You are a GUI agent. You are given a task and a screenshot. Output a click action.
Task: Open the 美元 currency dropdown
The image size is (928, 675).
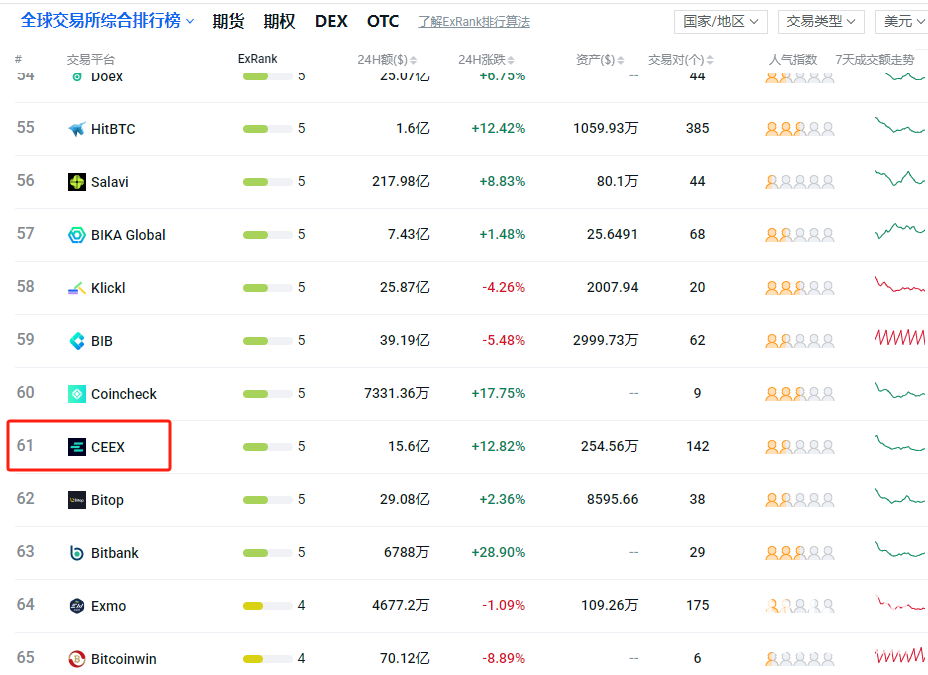pos(903,21)
